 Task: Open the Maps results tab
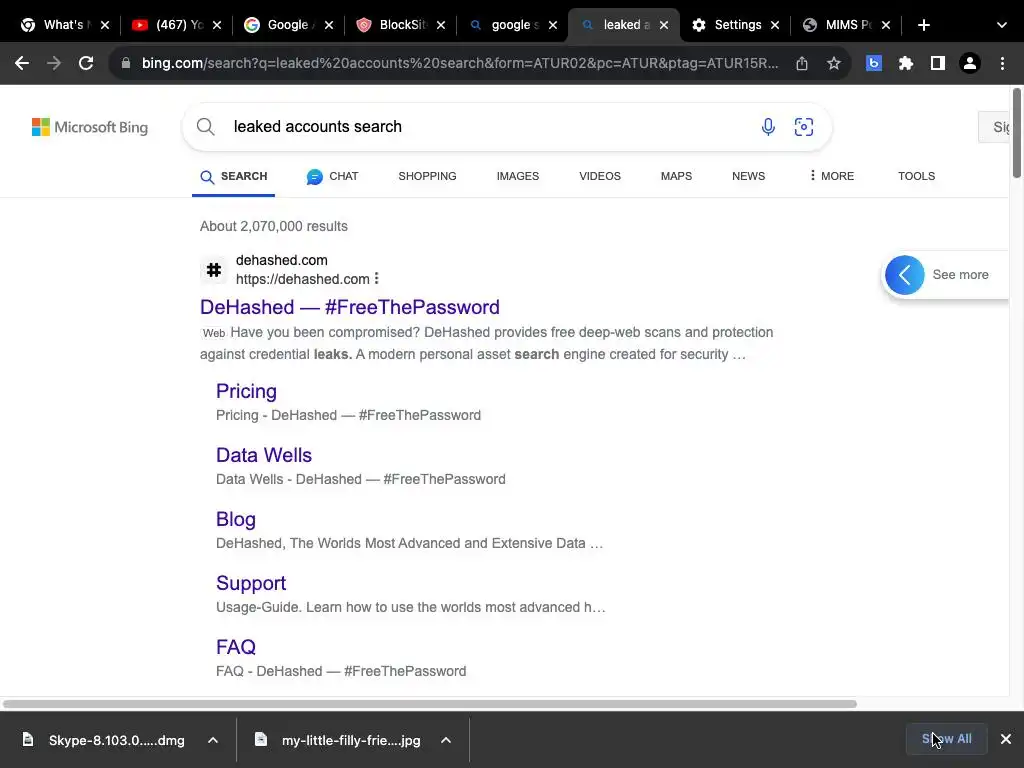(x=676, y=176)
